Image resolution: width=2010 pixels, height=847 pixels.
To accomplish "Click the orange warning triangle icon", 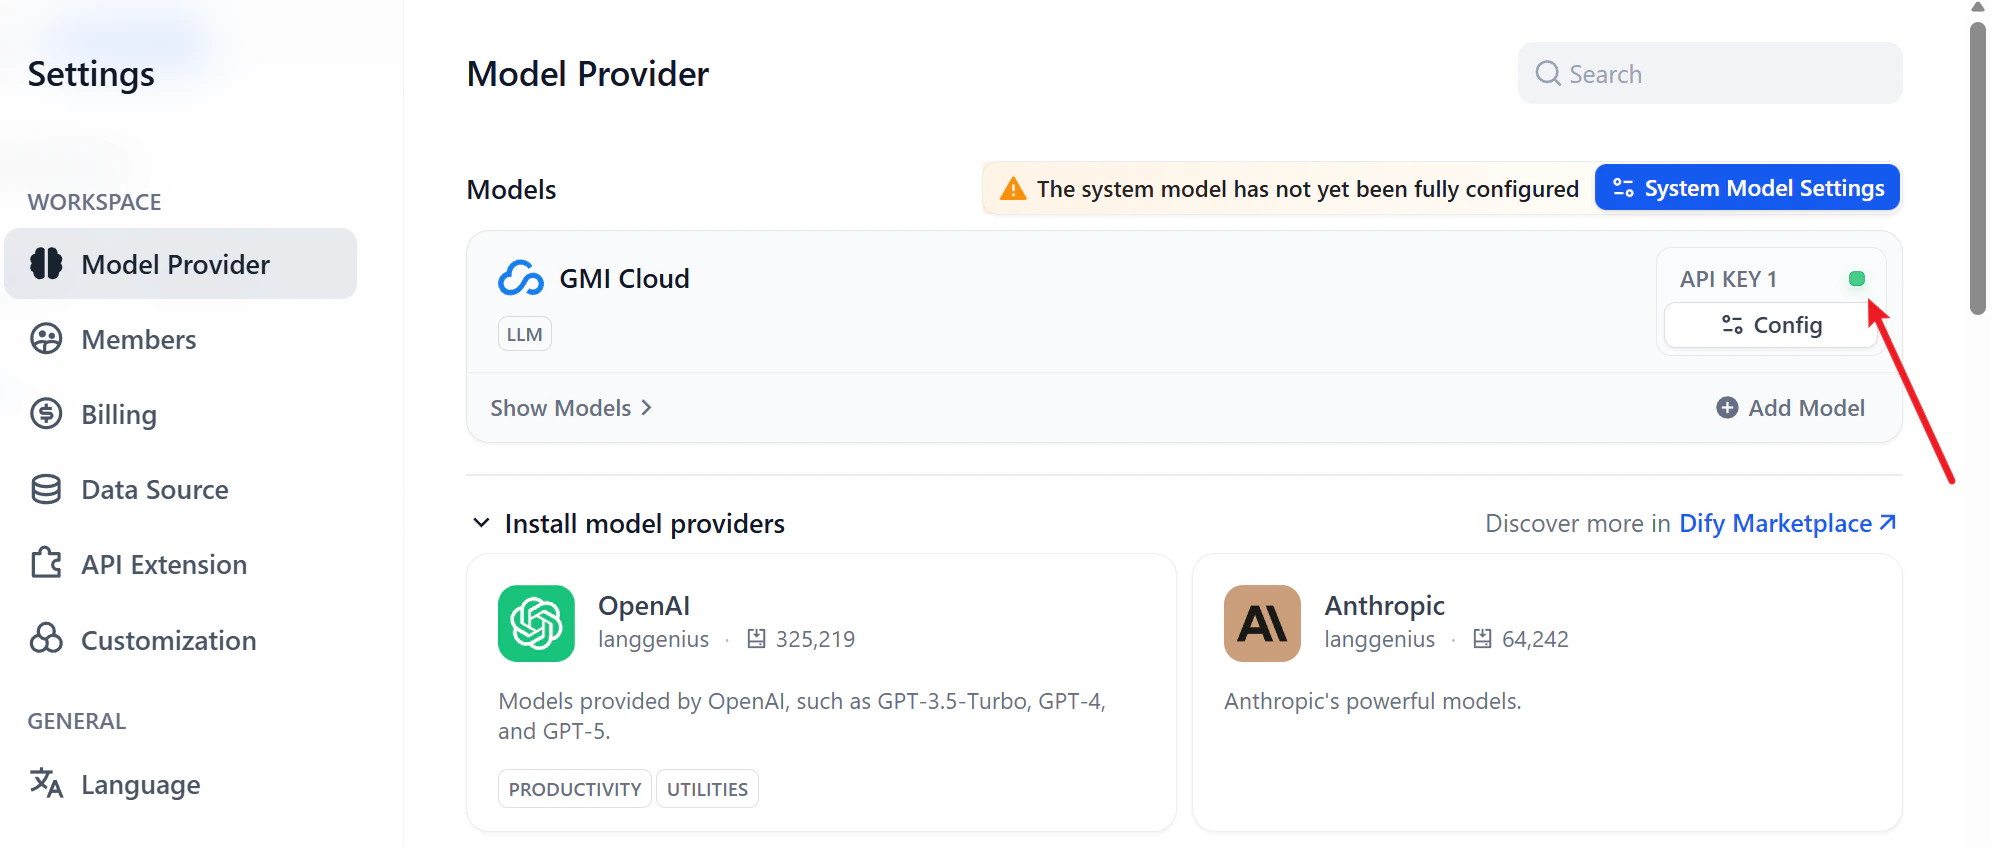I will (1013, 188).
